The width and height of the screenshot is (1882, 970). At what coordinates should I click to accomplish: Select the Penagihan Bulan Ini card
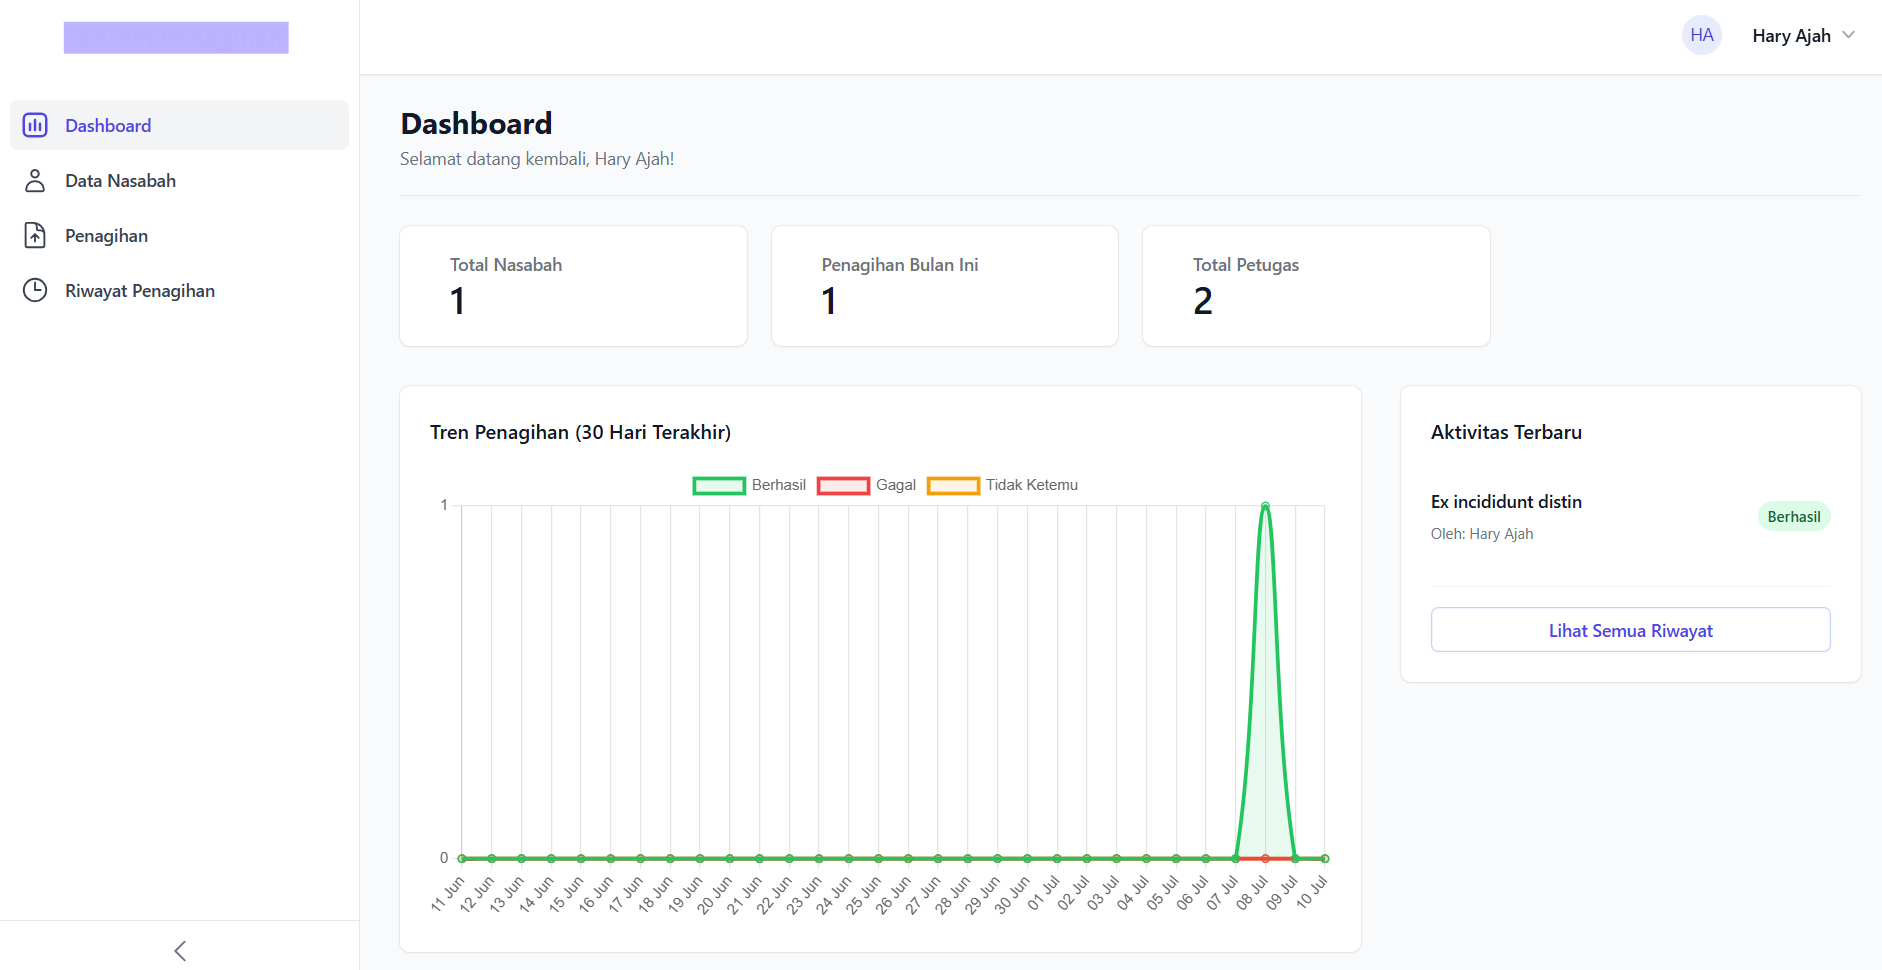(x=944, y=285)
